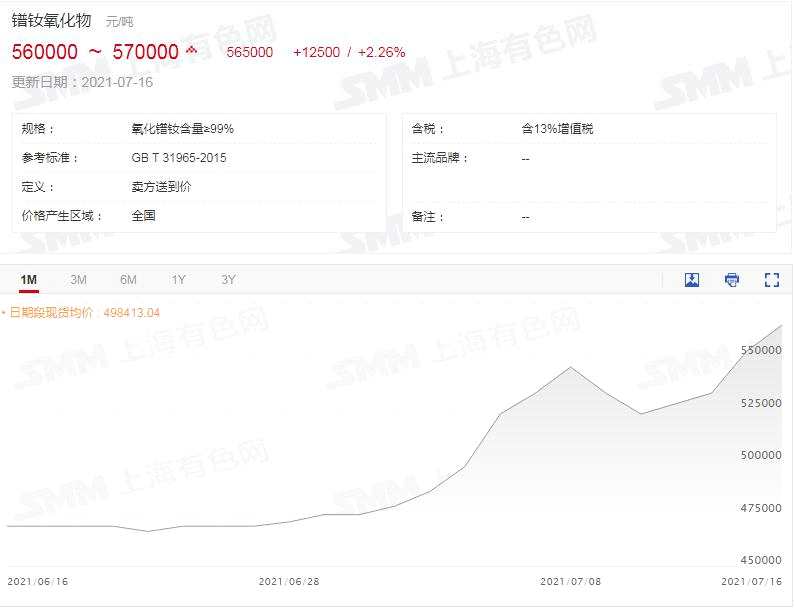Click the percentage change +2.26%
Image resolution: width=795 pixels, height=612 pixels.
point(381,52)
